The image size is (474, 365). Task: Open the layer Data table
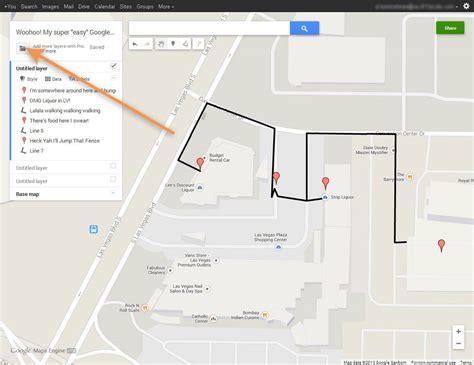(53, 79)
